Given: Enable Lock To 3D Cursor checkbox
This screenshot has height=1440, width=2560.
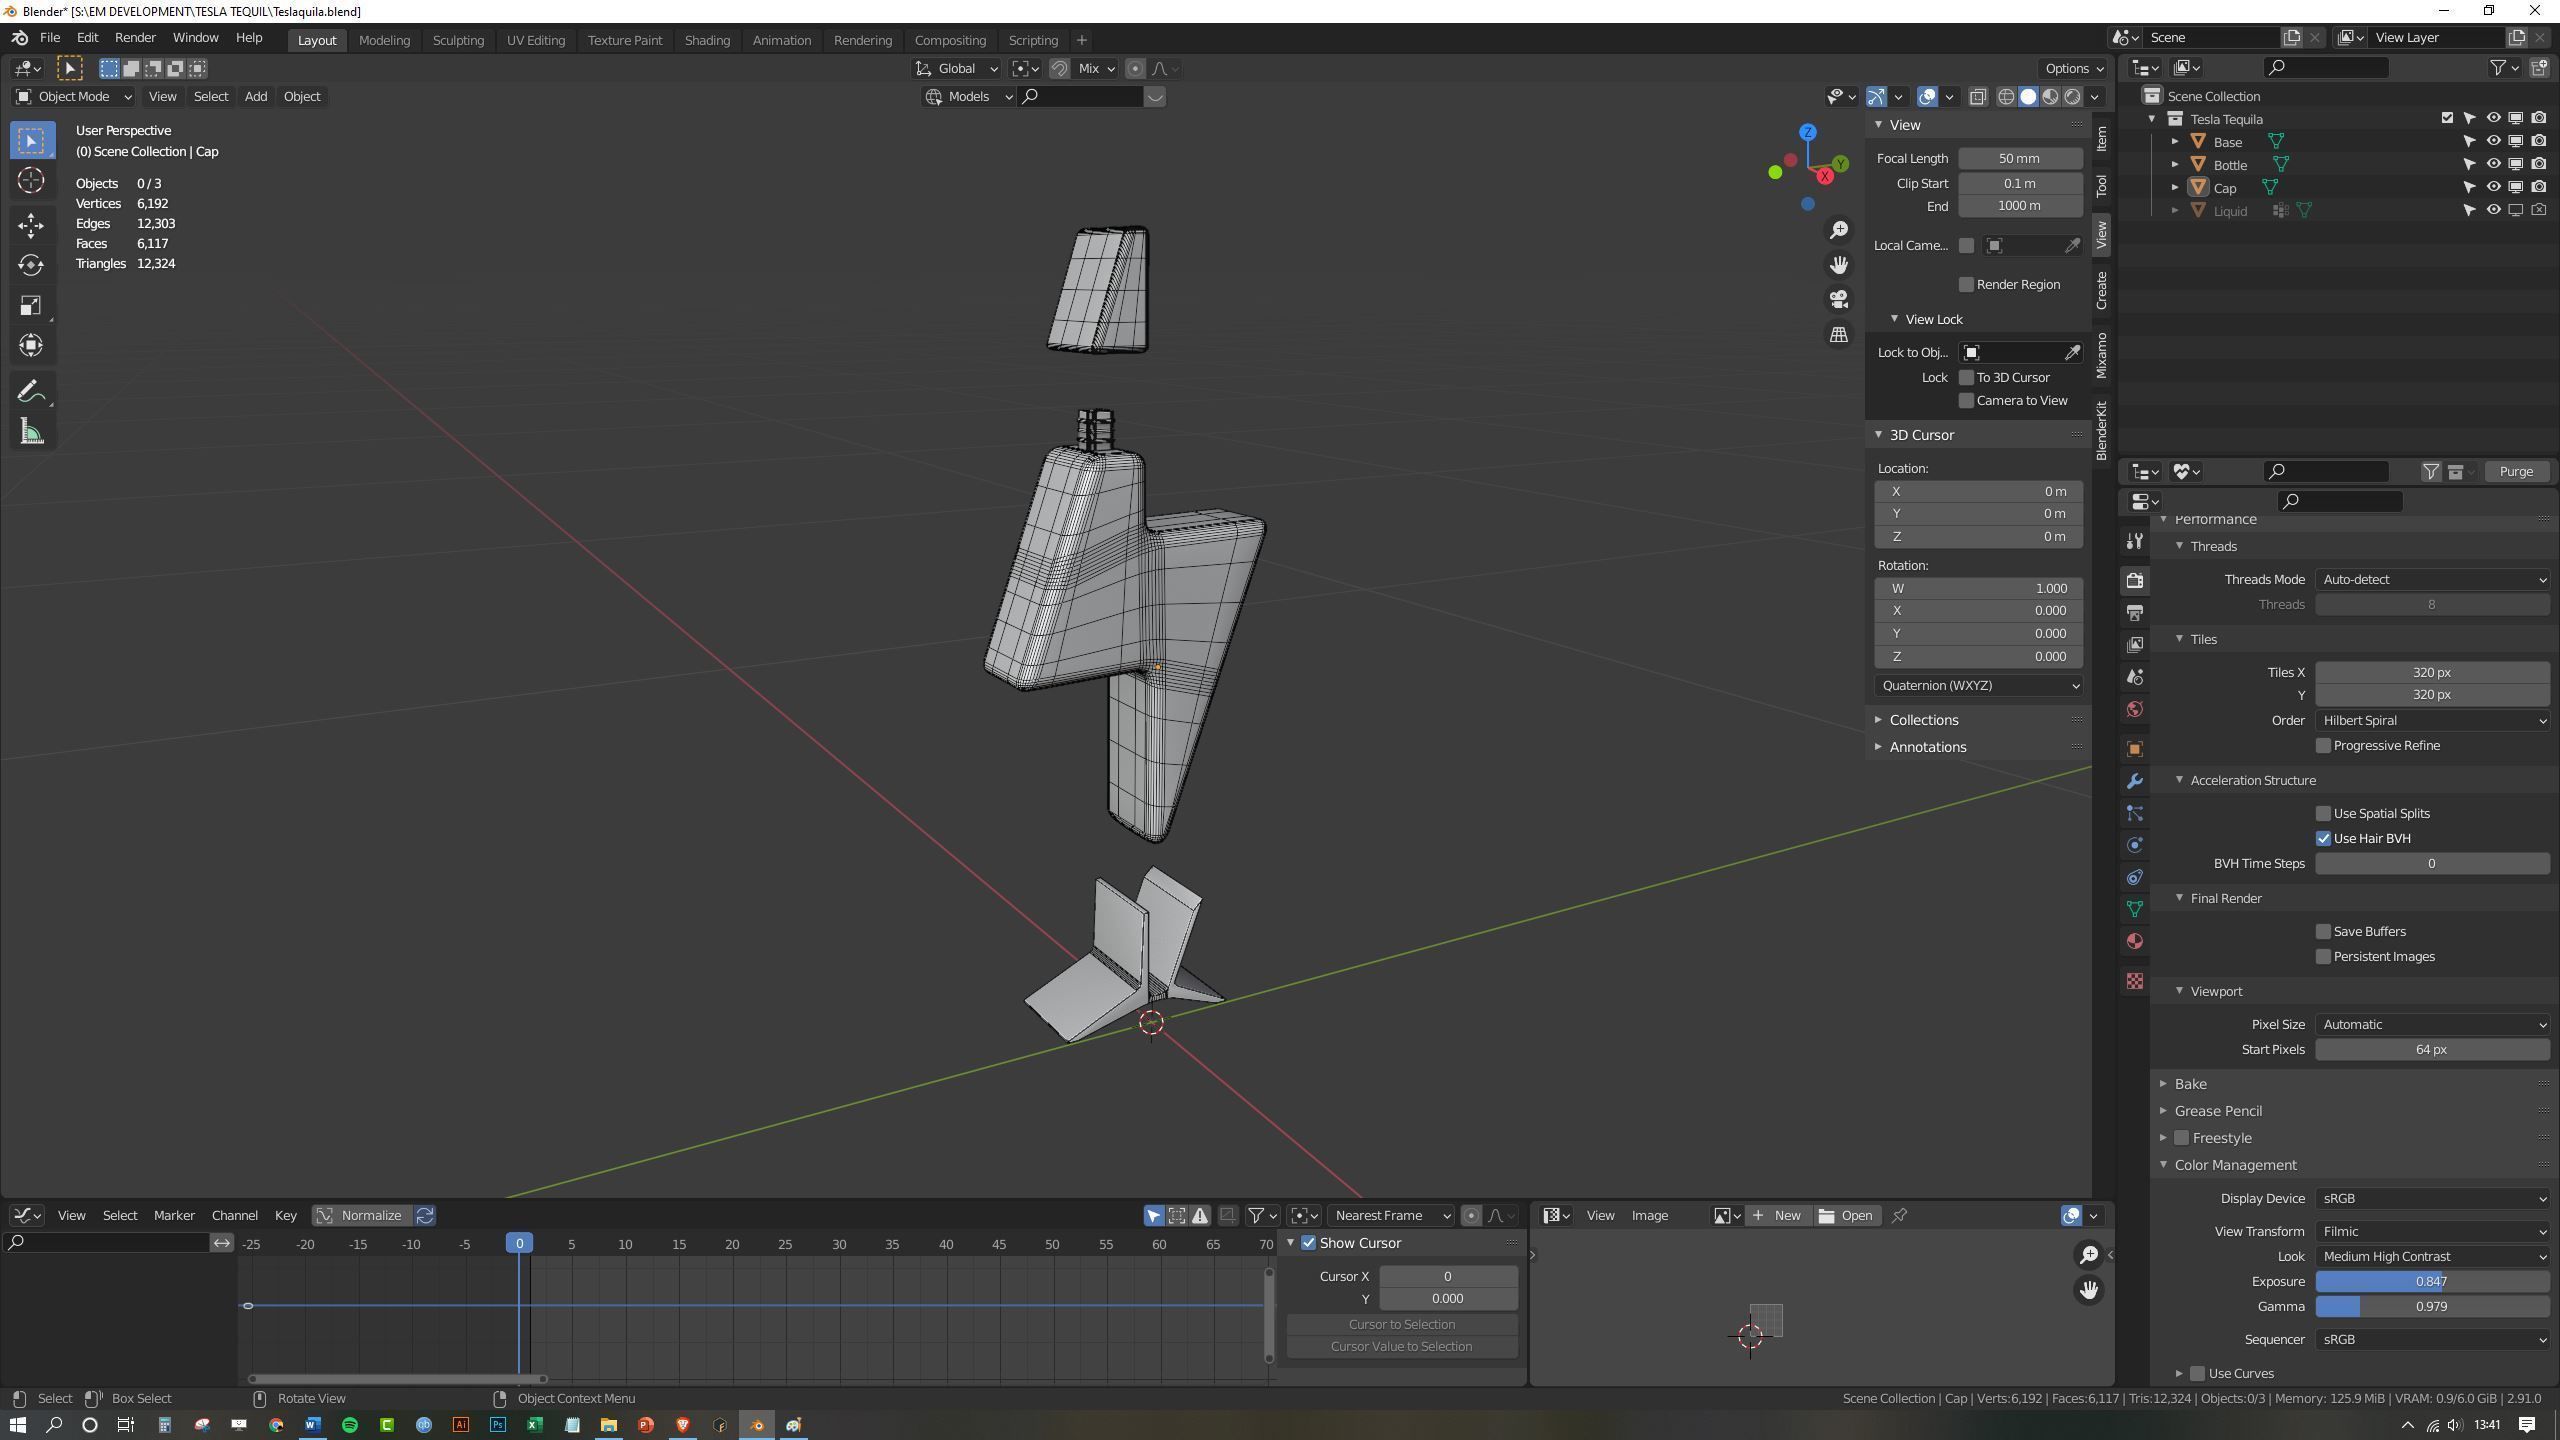Looking at the screenshot, I should [x=1966, y=378].
